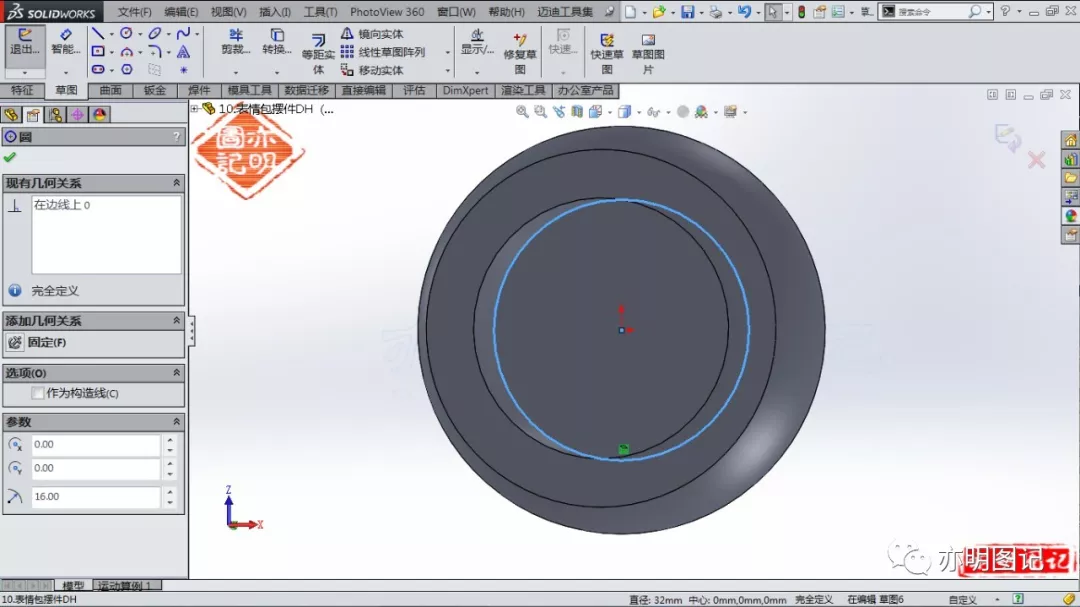This screenshot has height=607, width=1080.
Task: Click the Repair Sketch (修复草图) tool
Action: [x=520, y=53]
